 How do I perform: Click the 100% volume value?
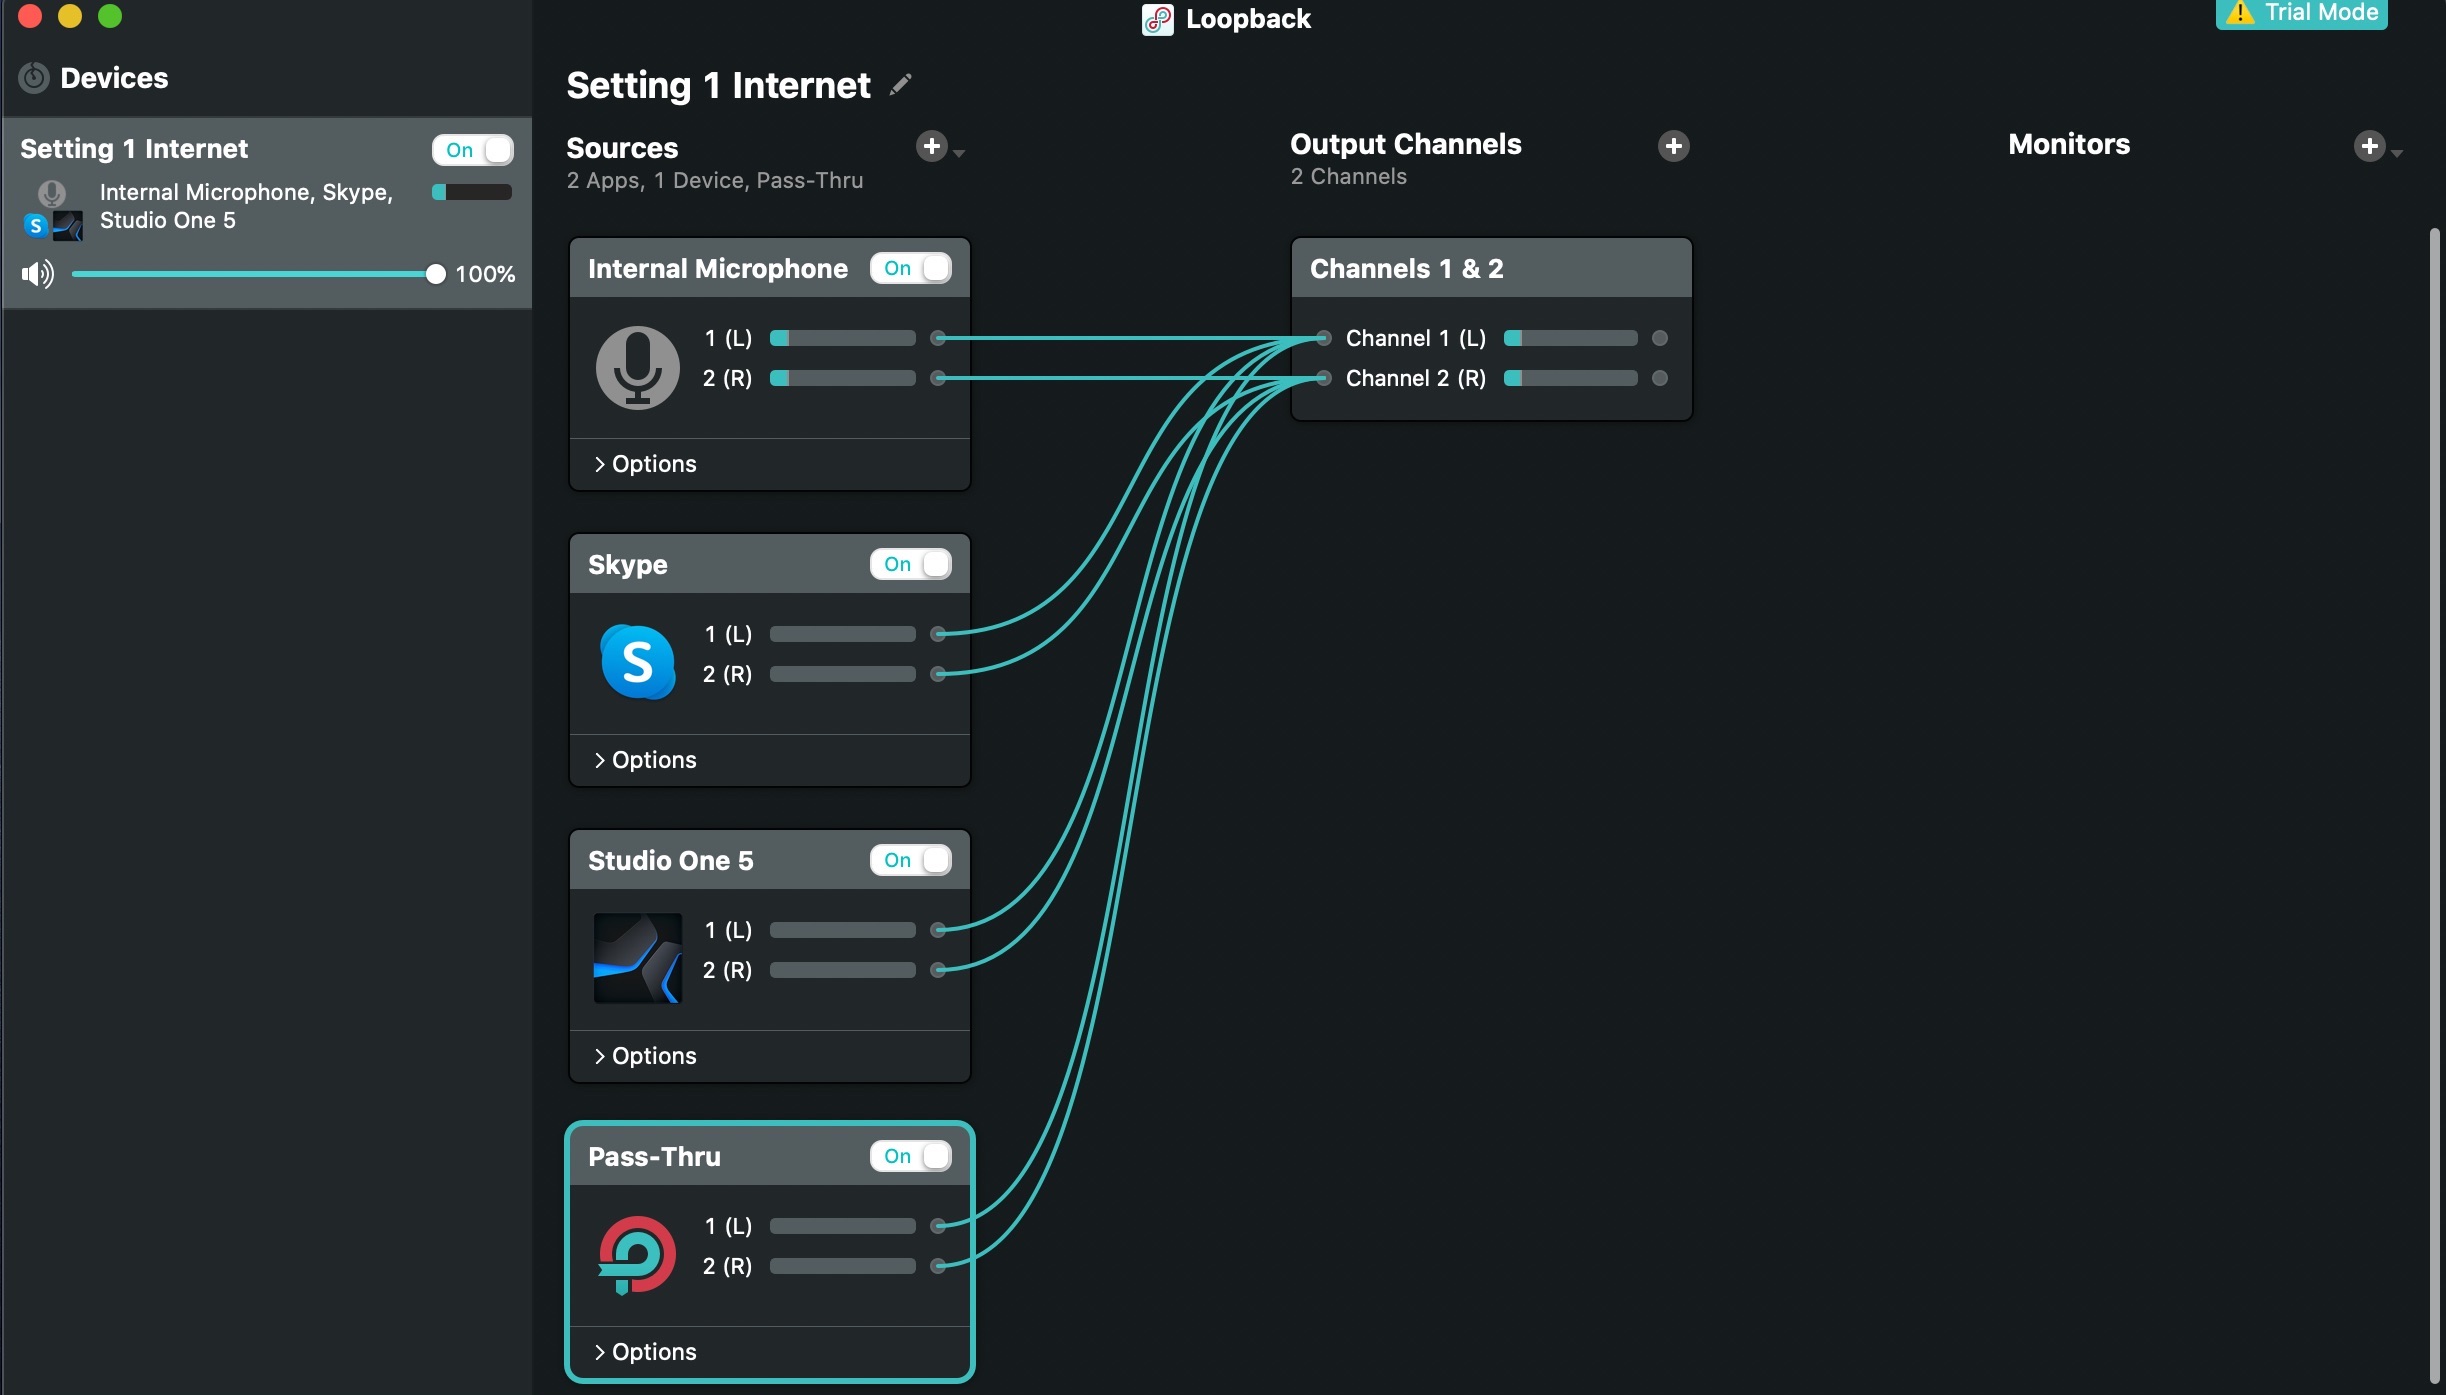(x=485, y=274)
